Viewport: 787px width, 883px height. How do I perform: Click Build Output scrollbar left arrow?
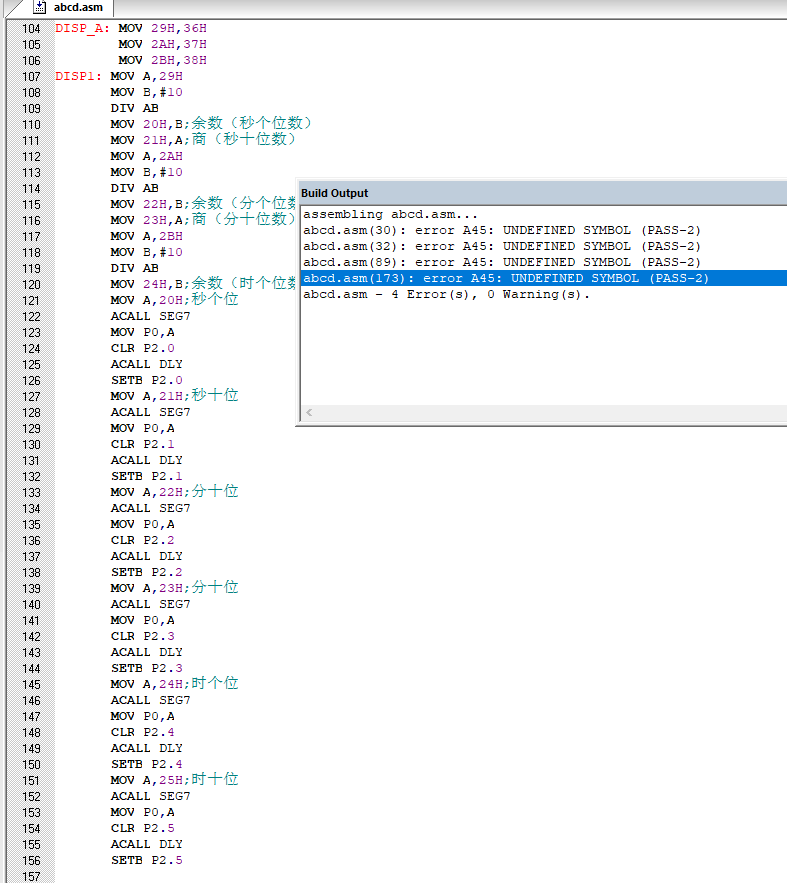click(x=309, y=413)
